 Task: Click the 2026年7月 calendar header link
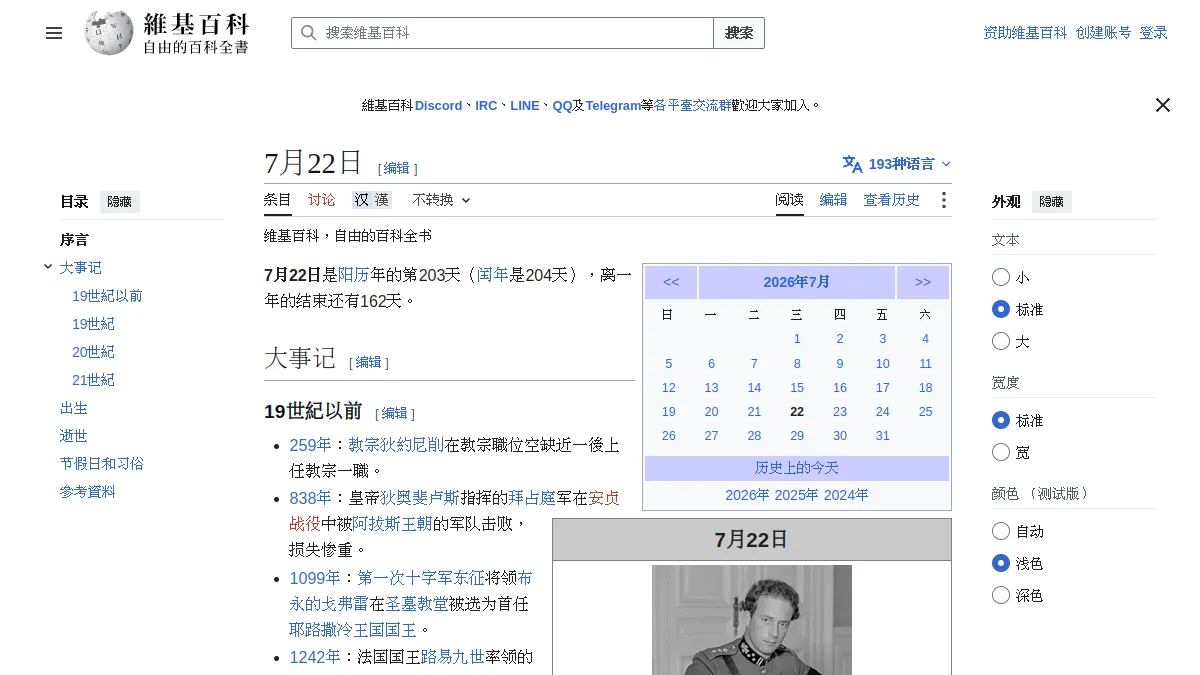pyautogui.click(x=797, y=282)
